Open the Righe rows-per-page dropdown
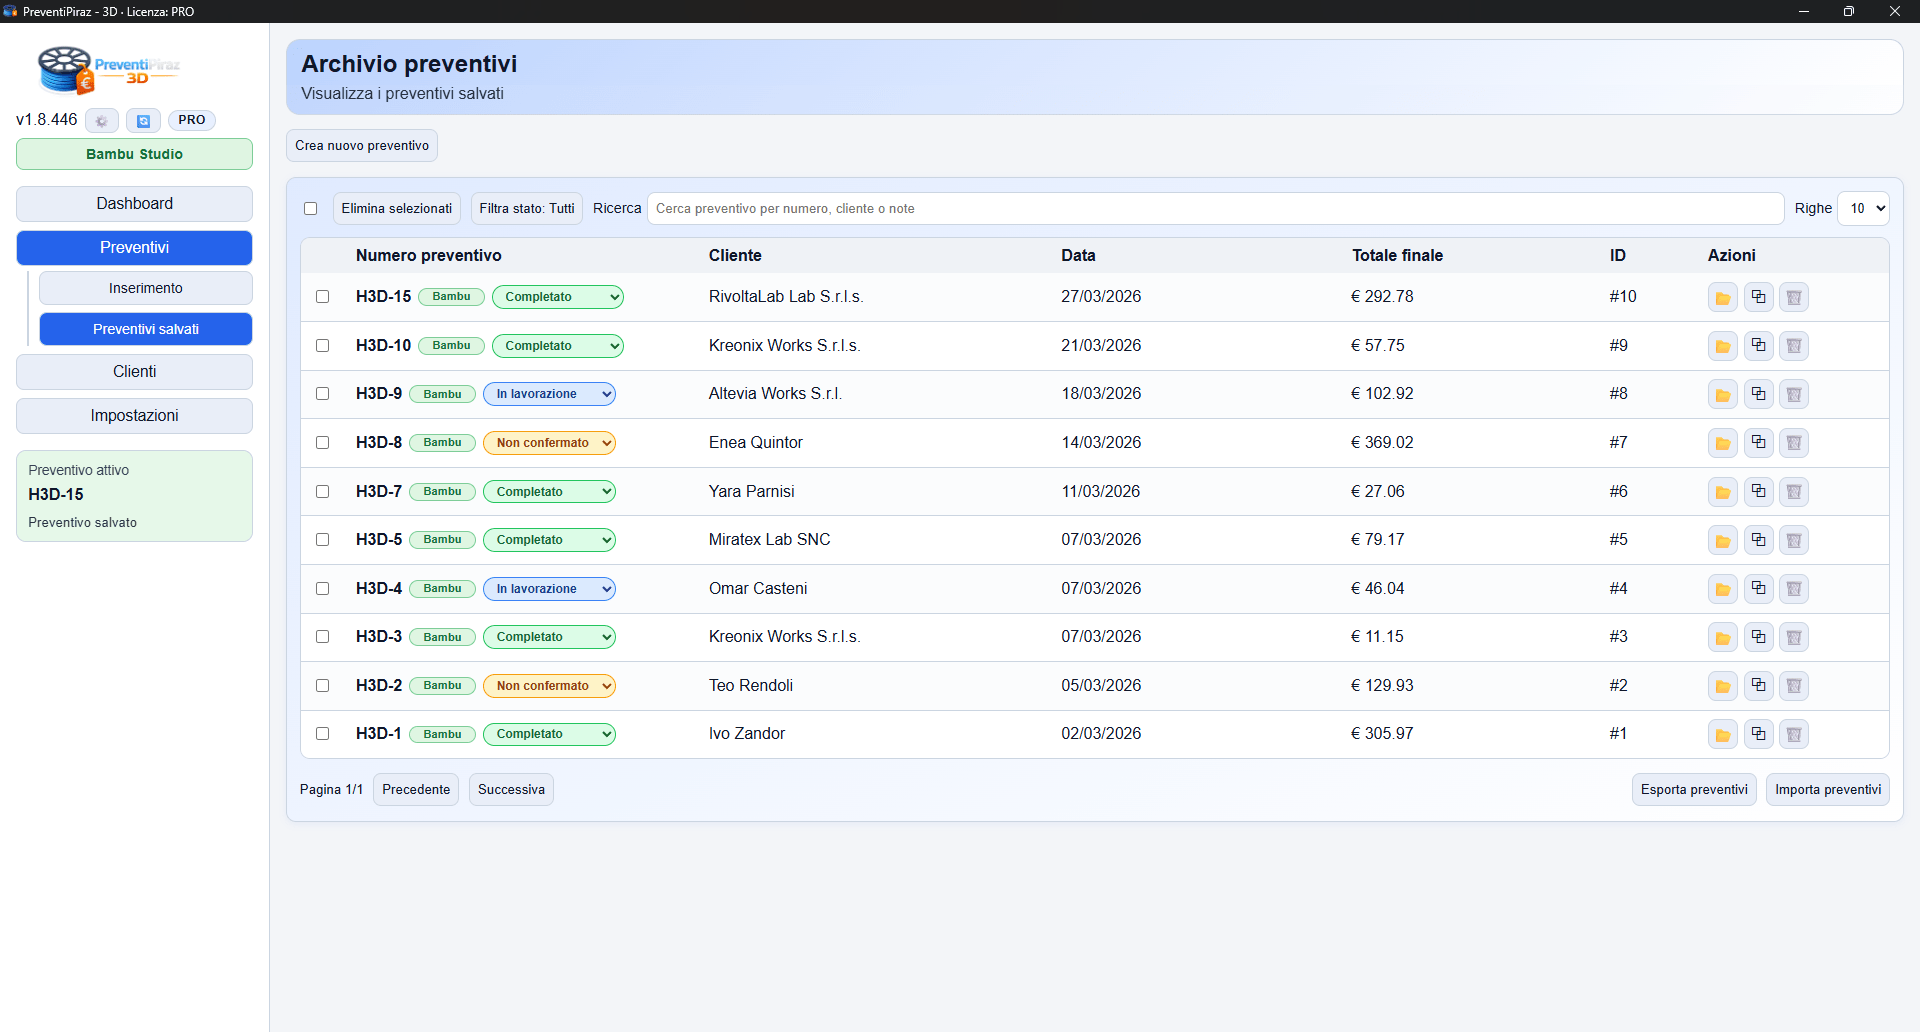The width and height of the screenshot is (1920, 1032). point(1864,209)
